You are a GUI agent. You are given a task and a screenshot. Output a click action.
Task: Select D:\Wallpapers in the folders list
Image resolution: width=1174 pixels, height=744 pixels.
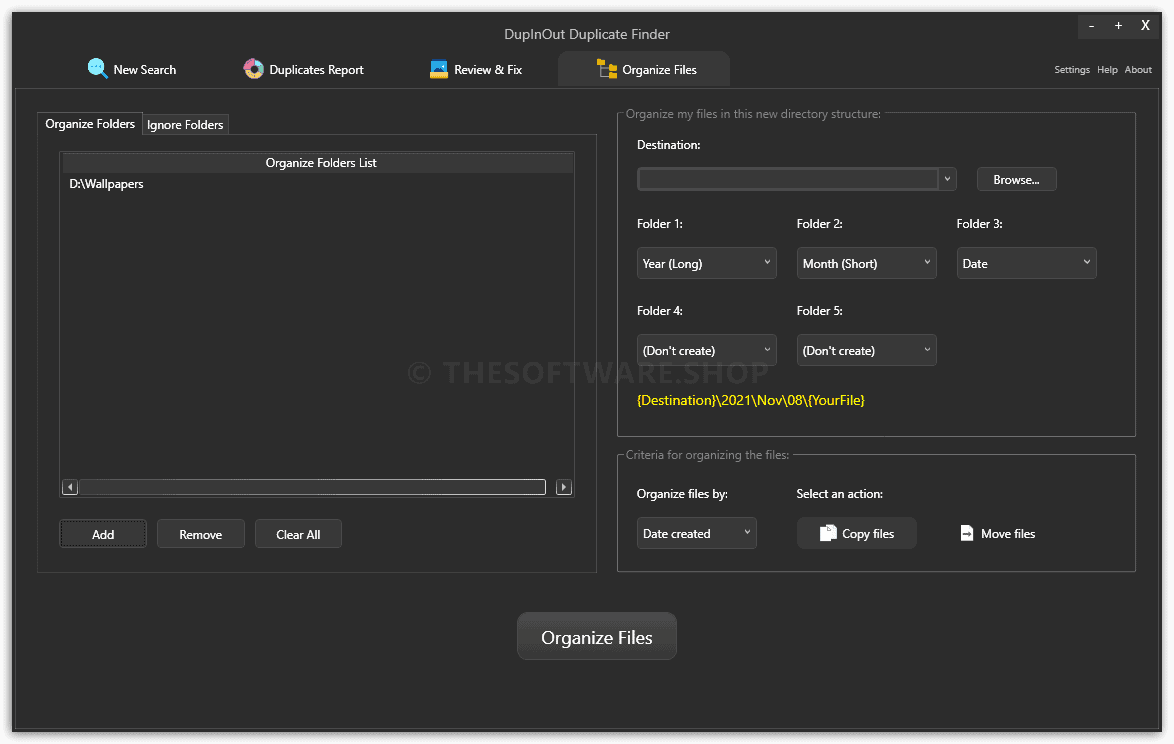pos(106,183)
